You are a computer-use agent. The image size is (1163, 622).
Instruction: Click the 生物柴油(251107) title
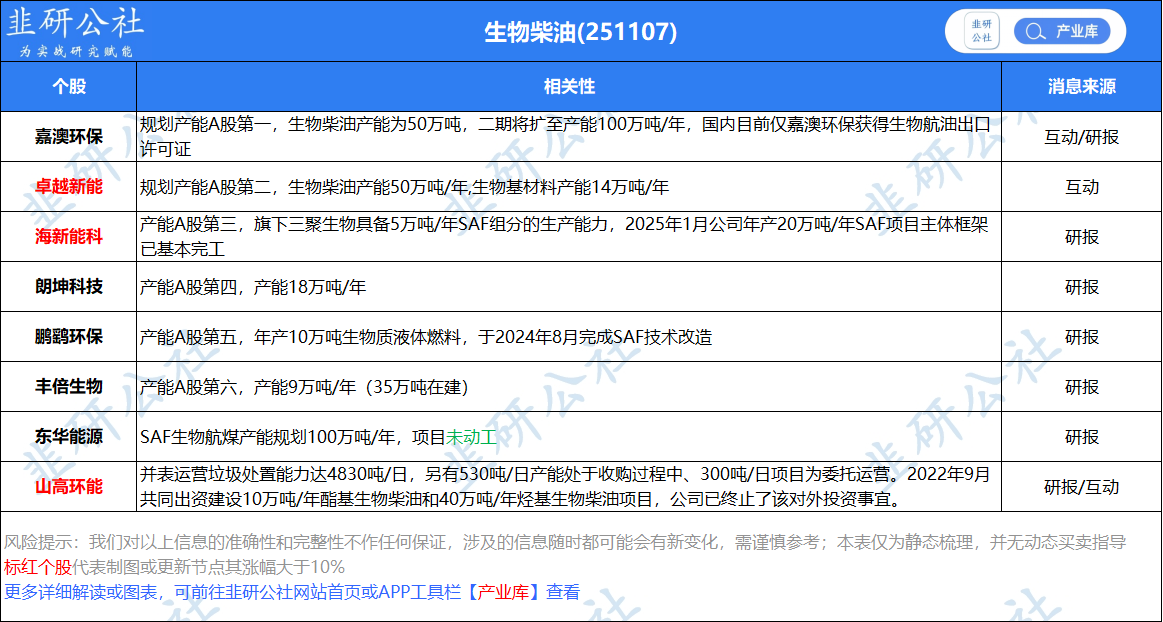(580, 32)
